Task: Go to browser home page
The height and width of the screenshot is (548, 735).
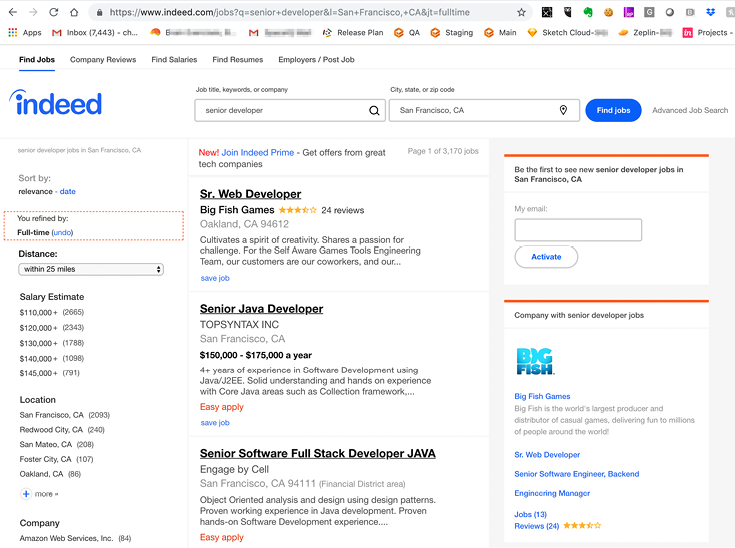Action: 74,13
